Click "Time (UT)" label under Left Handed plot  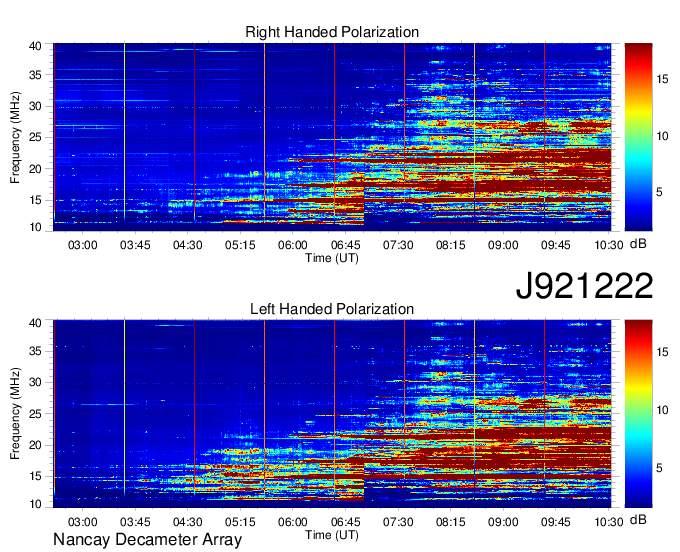[332, 535]
